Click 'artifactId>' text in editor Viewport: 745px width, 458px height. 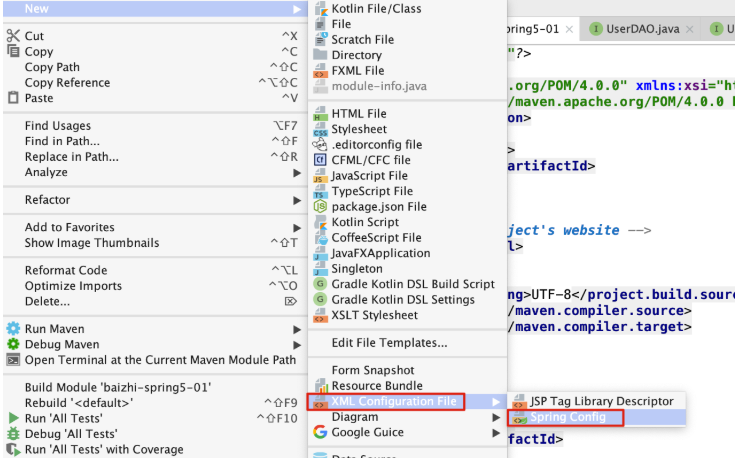(551, 166)
